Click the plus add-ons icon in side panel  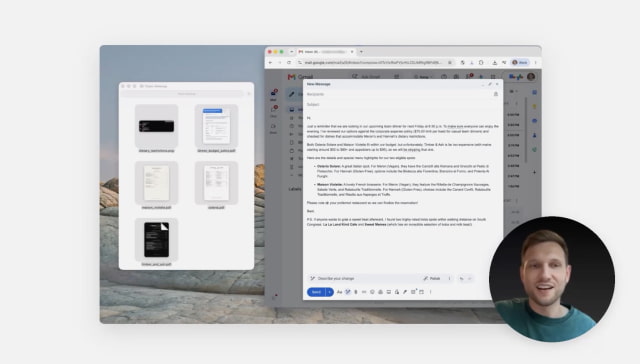coord(535,172)
